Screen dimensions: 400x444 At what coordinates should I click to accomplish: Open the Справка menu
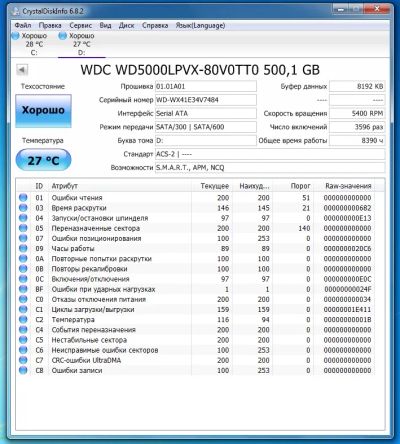point(155,26)
